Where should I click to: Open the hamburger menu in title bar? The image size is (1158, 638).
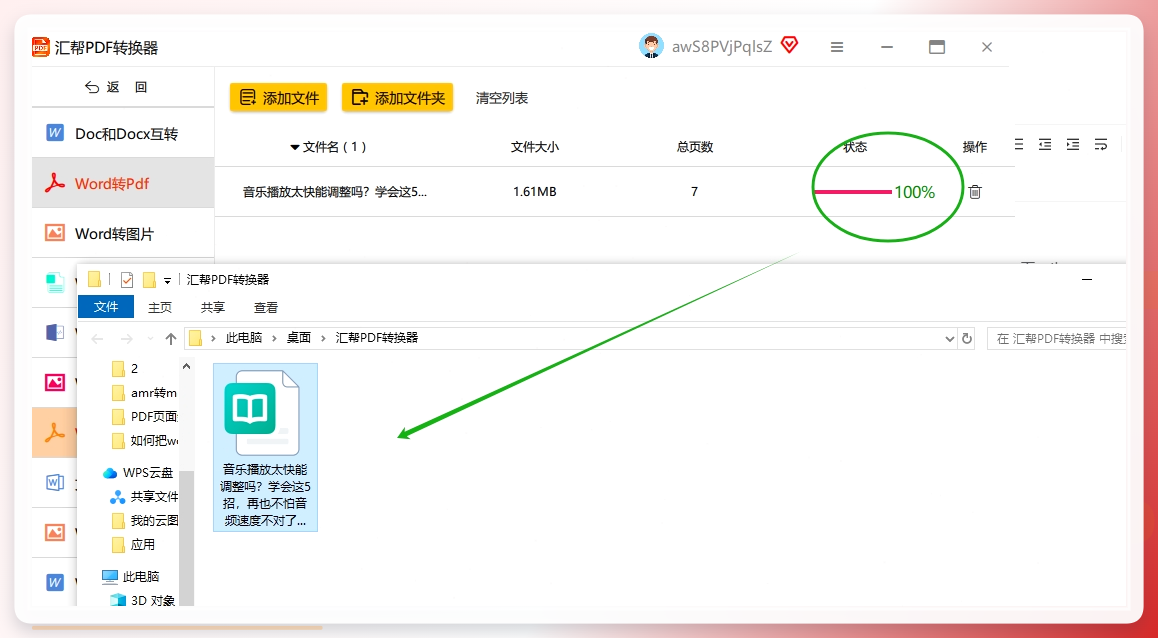[837, 47]
